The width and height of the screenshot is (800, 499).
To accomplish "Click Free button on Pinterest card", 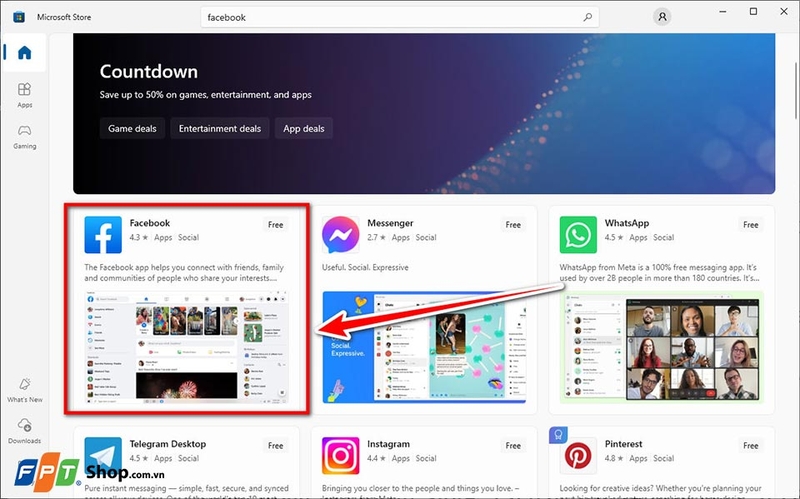I will pos(751,445).
